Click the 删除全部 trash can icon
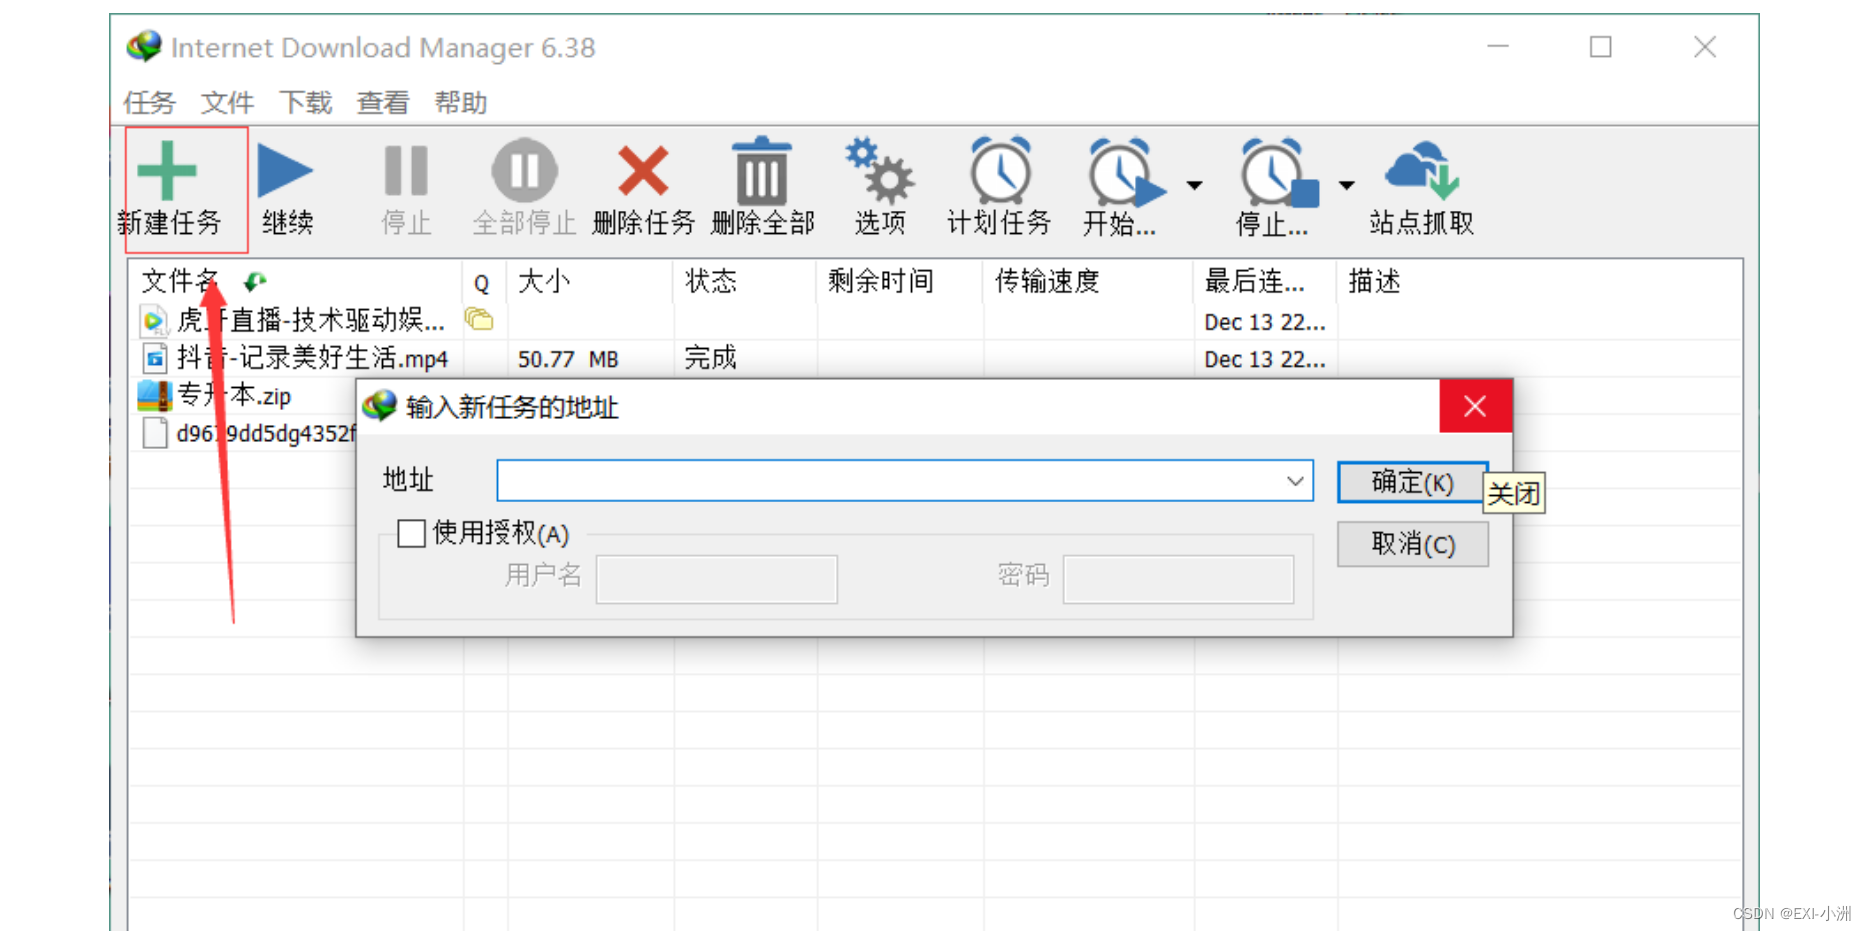 coord(762,170)
